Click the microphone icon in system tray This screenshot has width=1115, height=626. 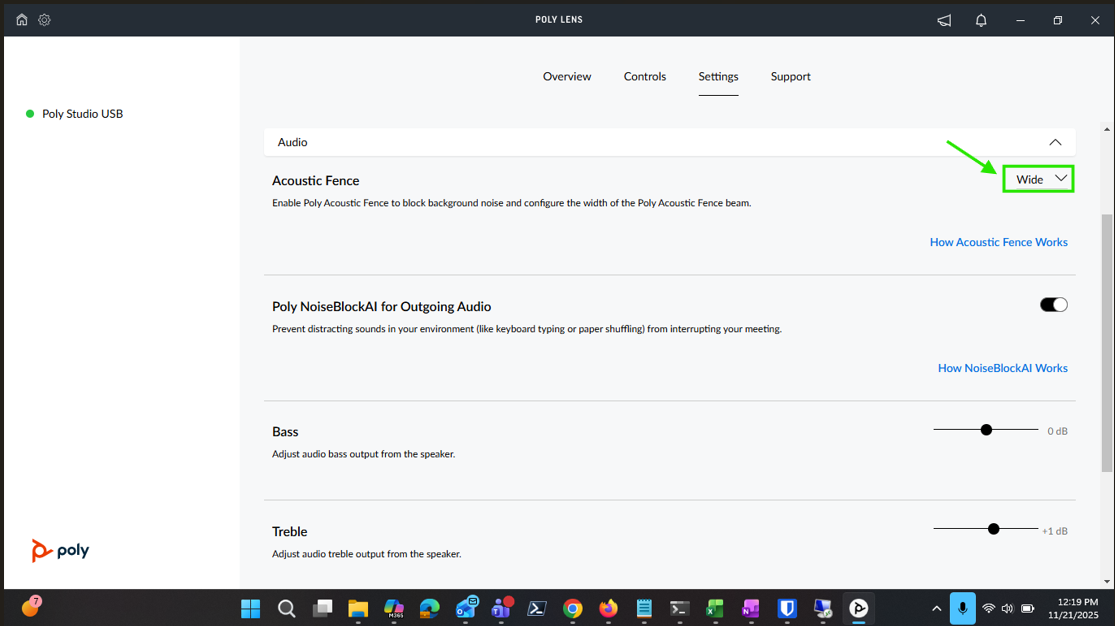[x=962, y=608]
